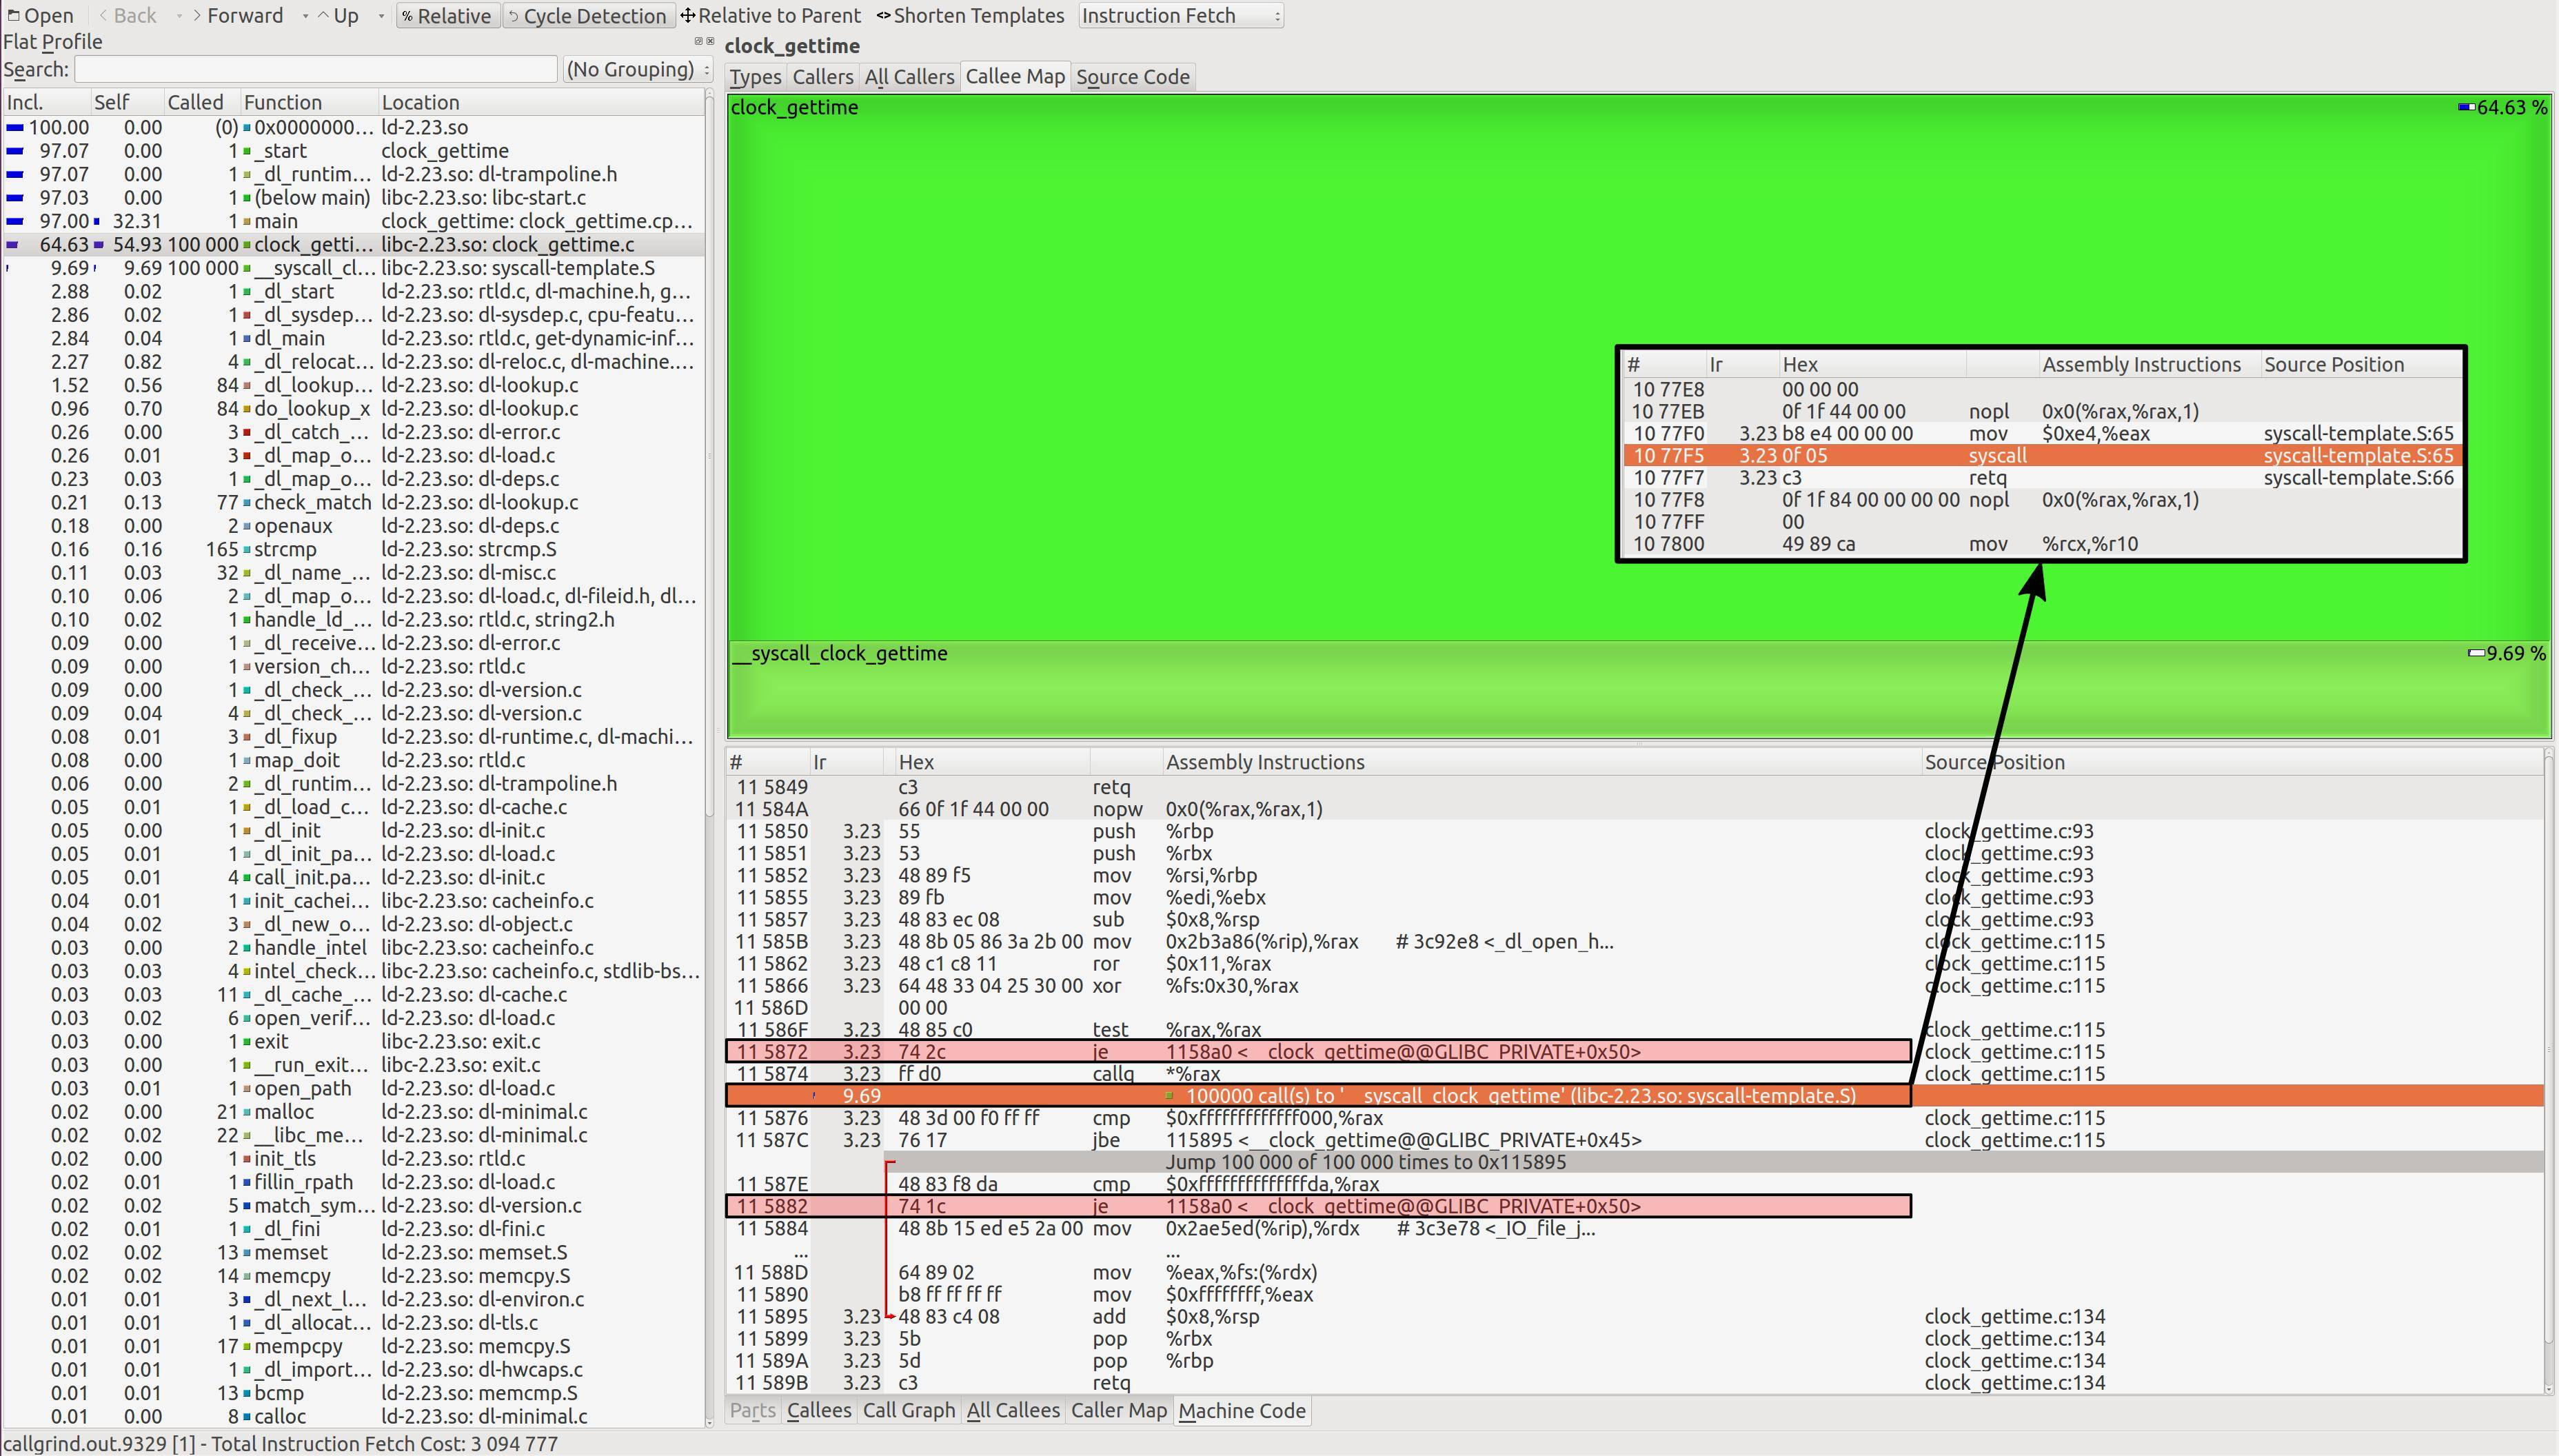Toggle Shorten Templates option

point(977,16)
